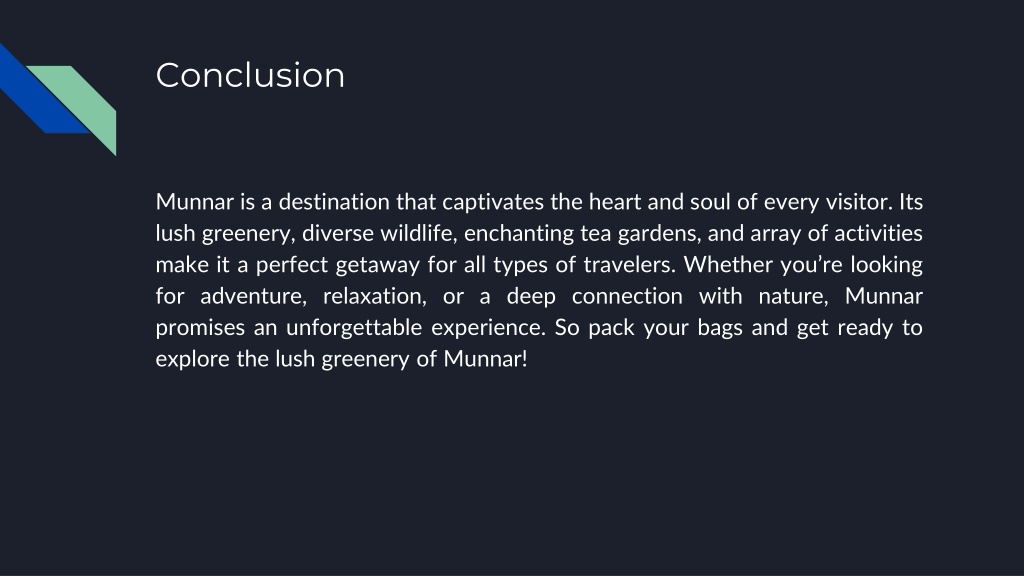Screen dimensions: 1024x576
Task: Click the word "nature" in the paragraph
Action: [x=793, y=296]
